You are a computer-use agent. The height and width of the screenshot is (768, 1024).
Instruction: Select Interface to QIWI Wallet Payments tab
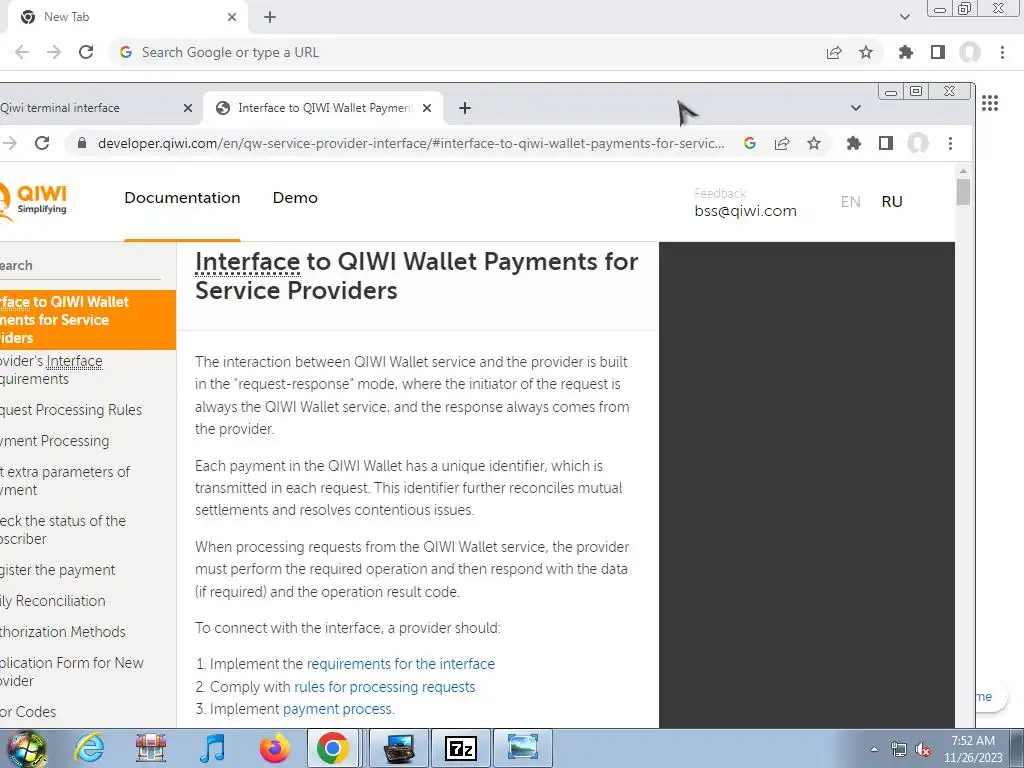[x=324, y=108]
